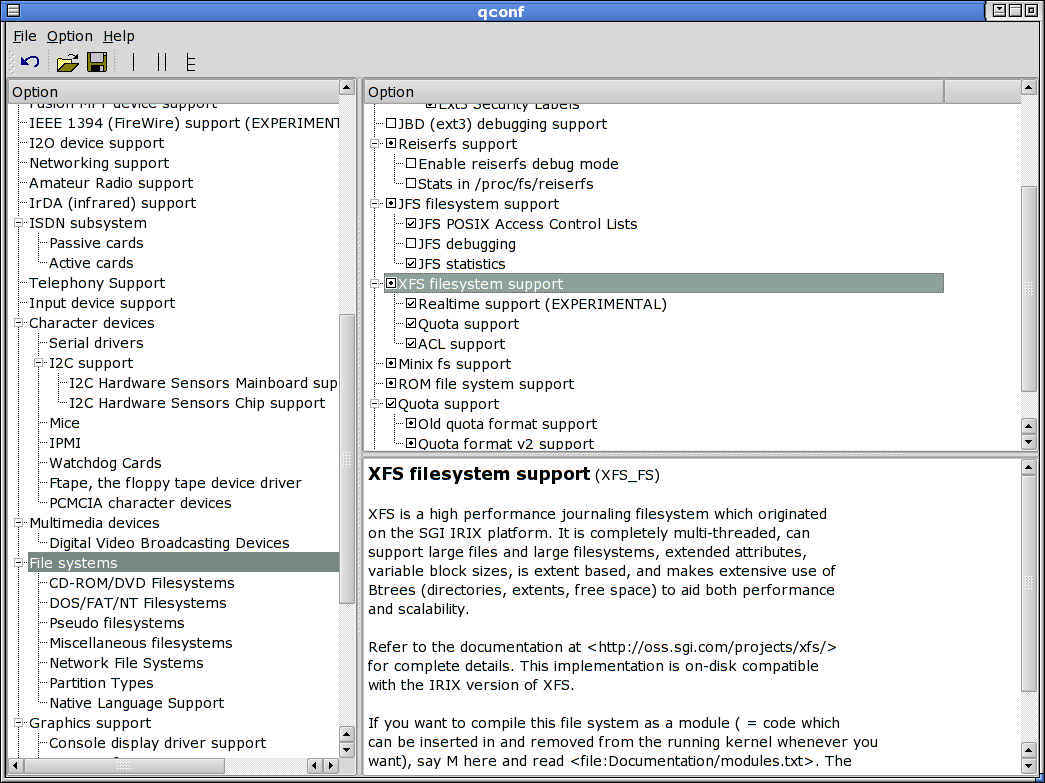Screen dimensions: 1045x783
Task: Switch to Split View using the two-bar icon
Action: (x=161, y=62)
